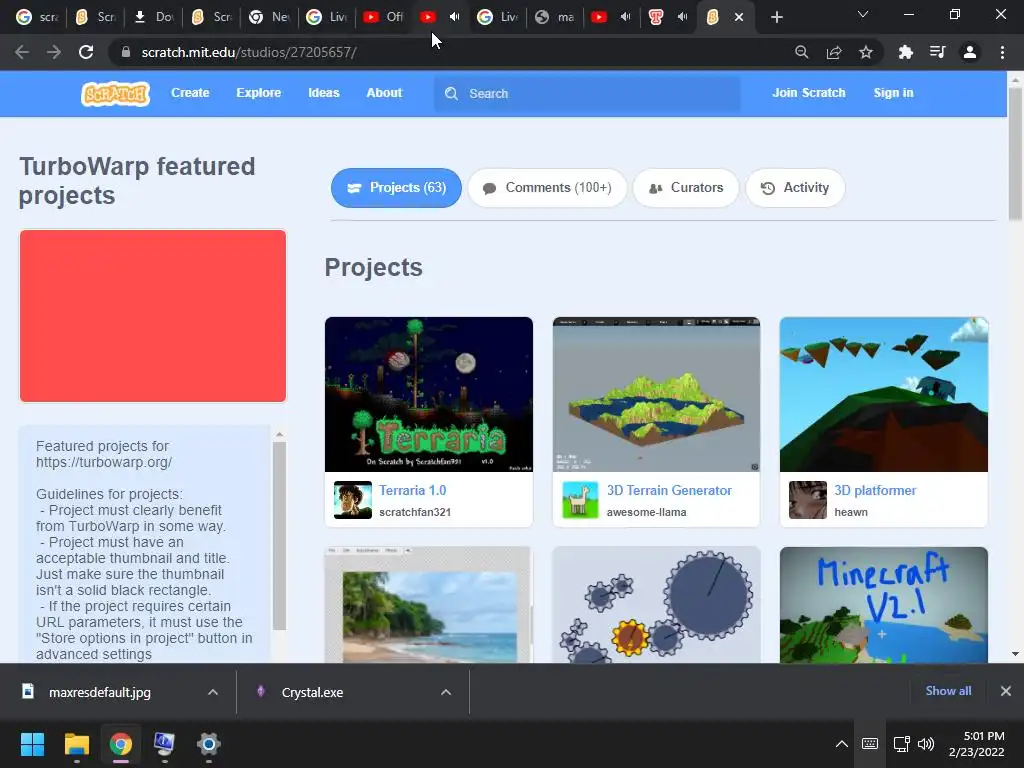Switch to the Activity tab

795,188
